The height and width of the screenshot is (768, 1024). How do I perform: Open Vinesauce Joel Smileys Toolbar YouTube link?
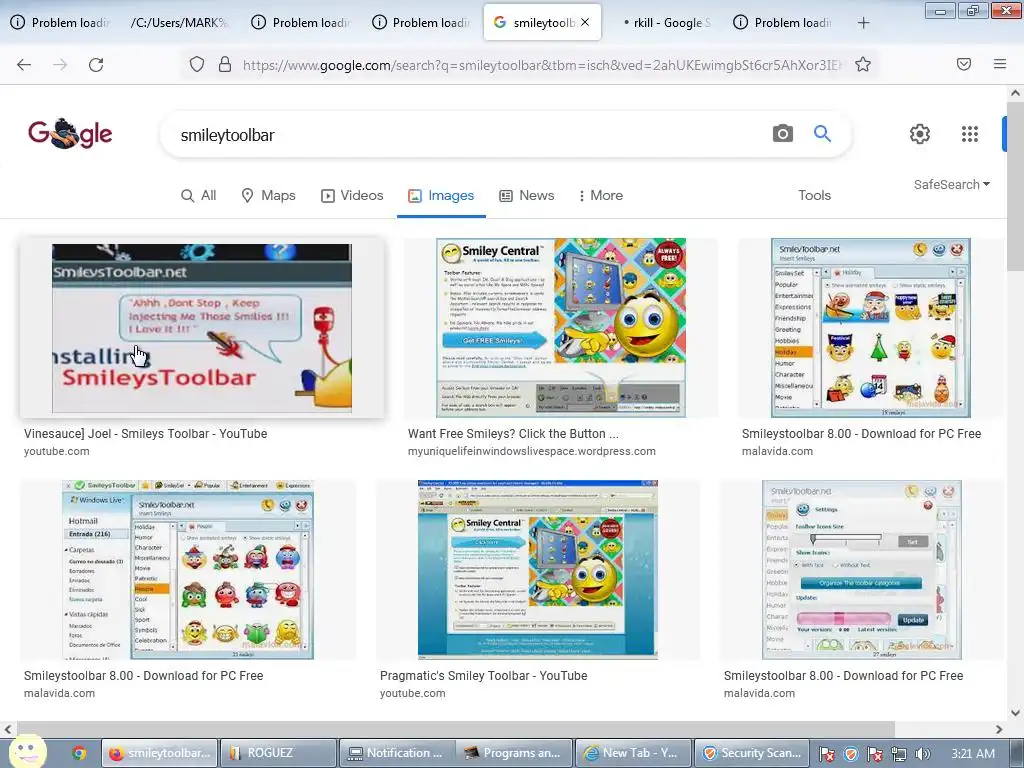[146, 434]
